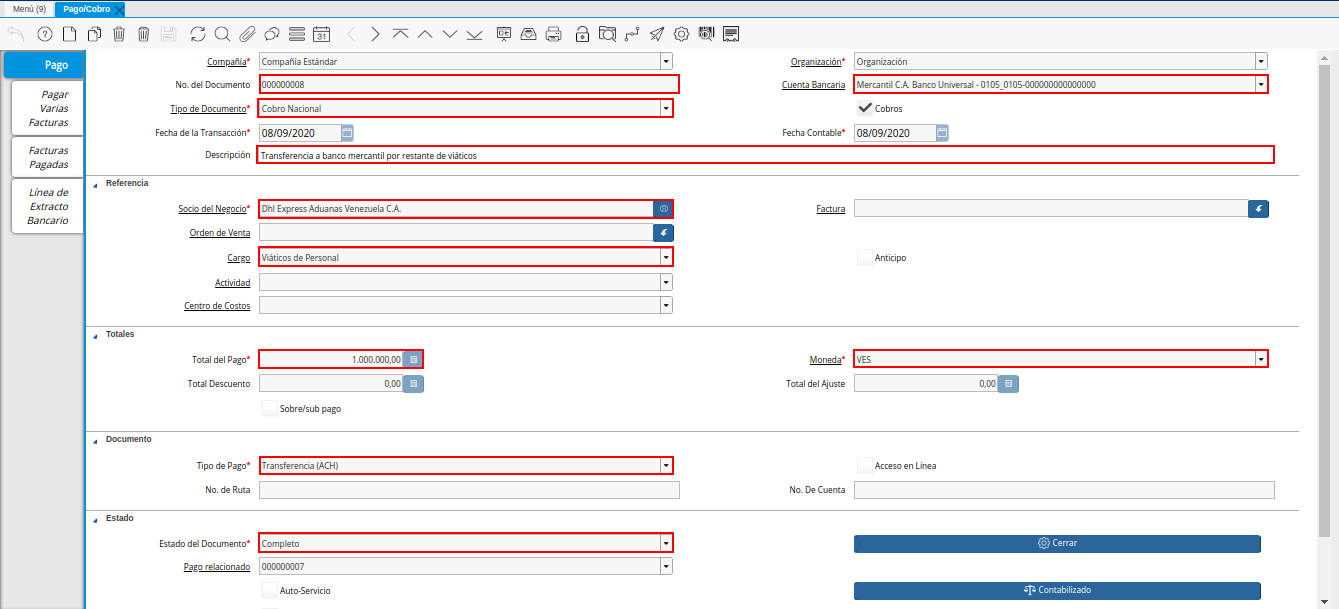
Task: Open the settings gear in toolbar
Action: [x=681, y=34]
